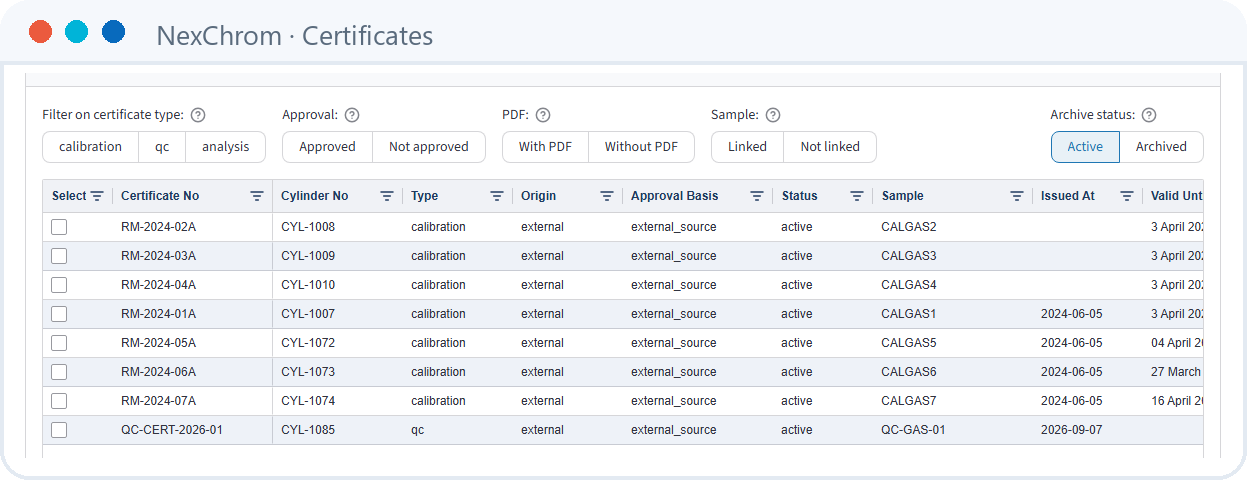Filter to certificates Without PDF
This screenshot has height=480, width=1247.
pos(642,147)
